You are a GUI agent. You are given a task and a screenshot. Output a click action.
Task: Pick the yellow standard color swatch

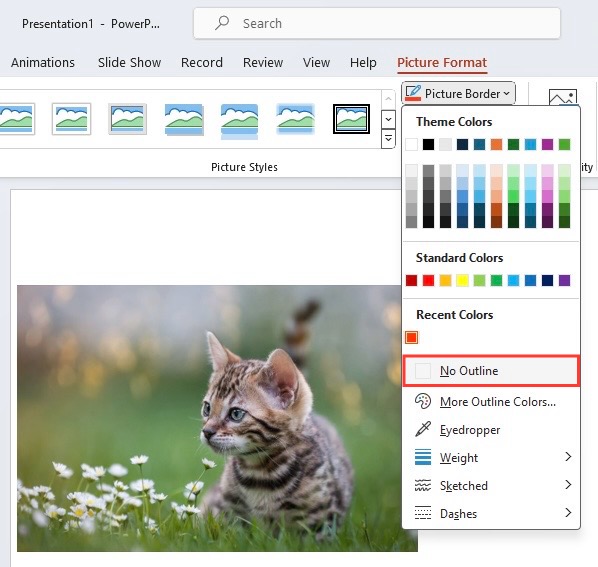462,281
